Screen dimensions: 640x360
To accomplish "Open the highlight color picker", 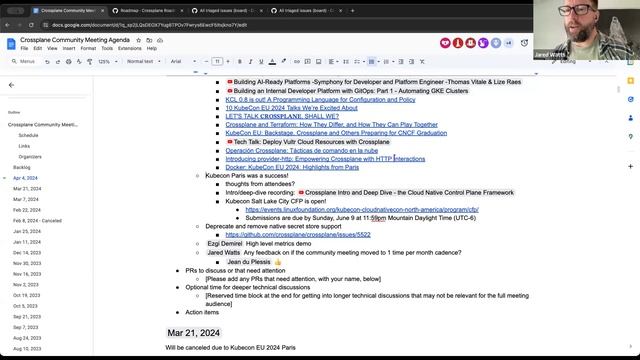I will [283, 62].
